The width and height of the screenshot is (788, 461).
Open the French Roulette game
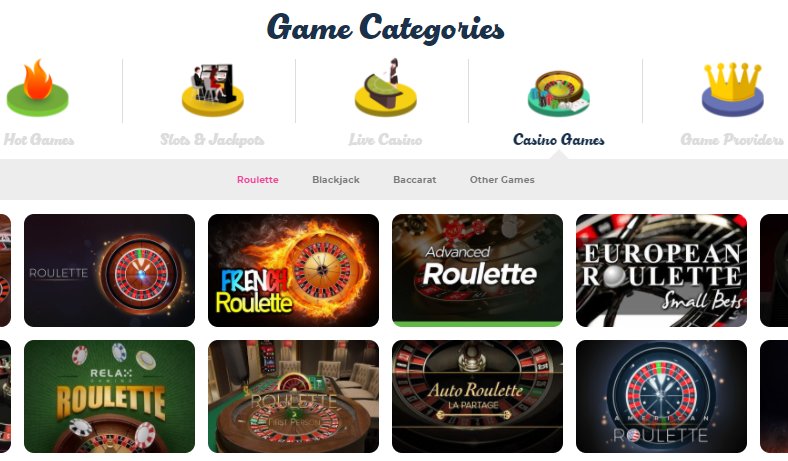[293, 270]
